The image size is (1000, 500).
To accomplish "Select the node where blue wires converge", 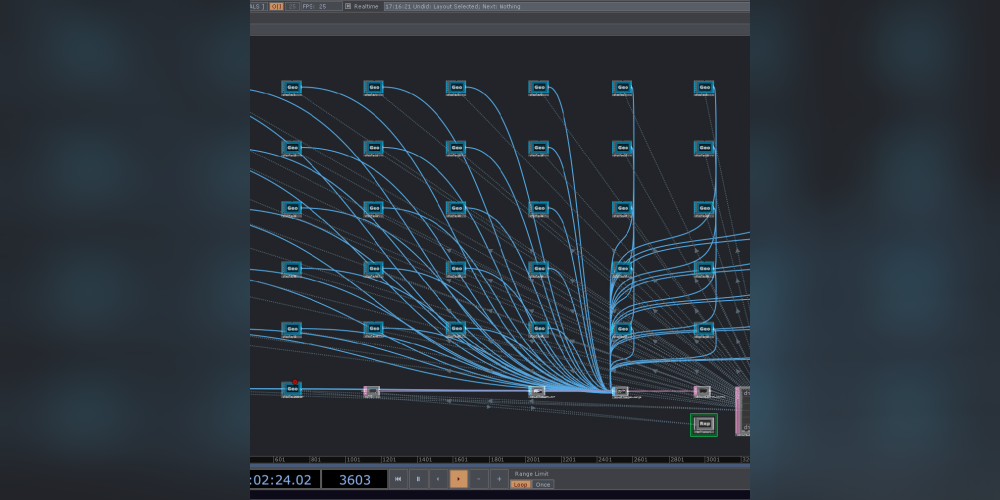I will pos(620,392).
